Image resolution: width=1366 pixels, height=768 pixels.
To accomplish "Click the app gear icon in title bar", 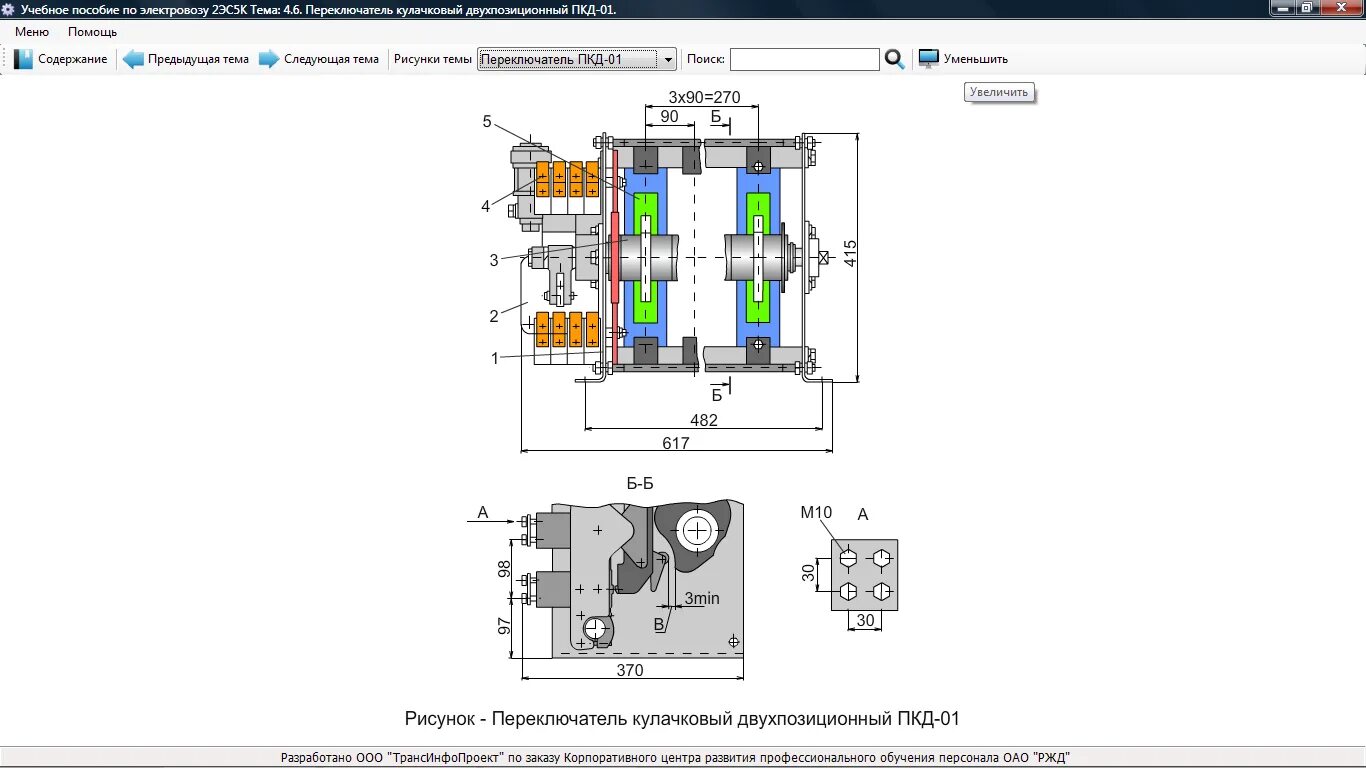I will pos(9,9).
